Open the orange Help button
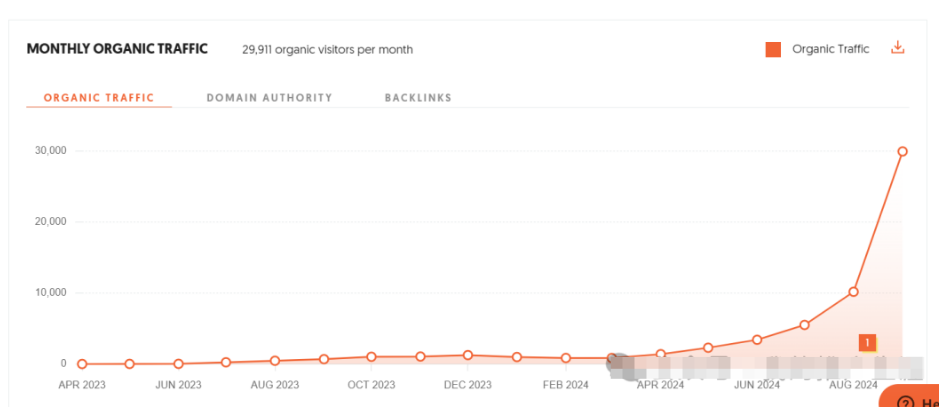 912,399
